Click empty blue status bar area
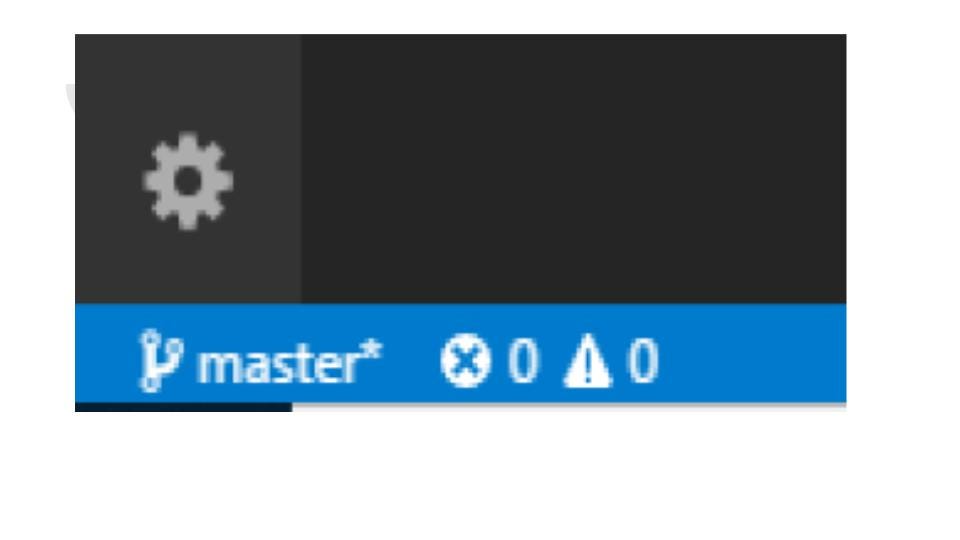 (753, 354)
